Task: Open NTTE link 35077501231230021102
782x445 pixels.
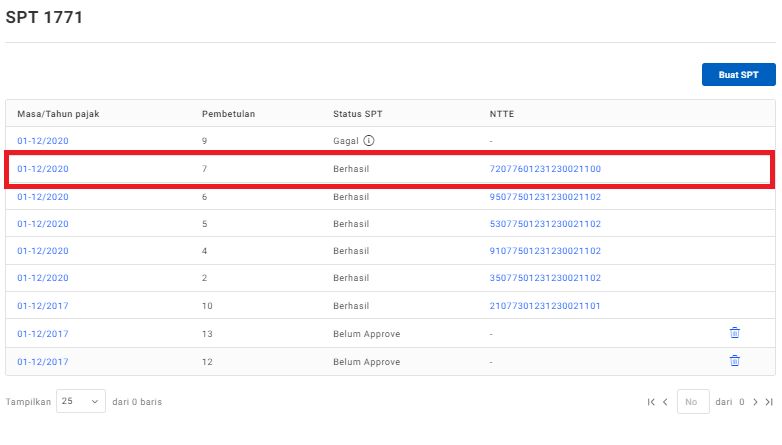Action: coord(544,278)
